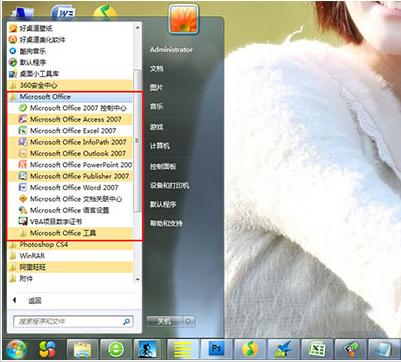Open Microsoft Office InfoPath 2007 icon
This screenshot has width=401, height=362.
[x=23, y=142]
